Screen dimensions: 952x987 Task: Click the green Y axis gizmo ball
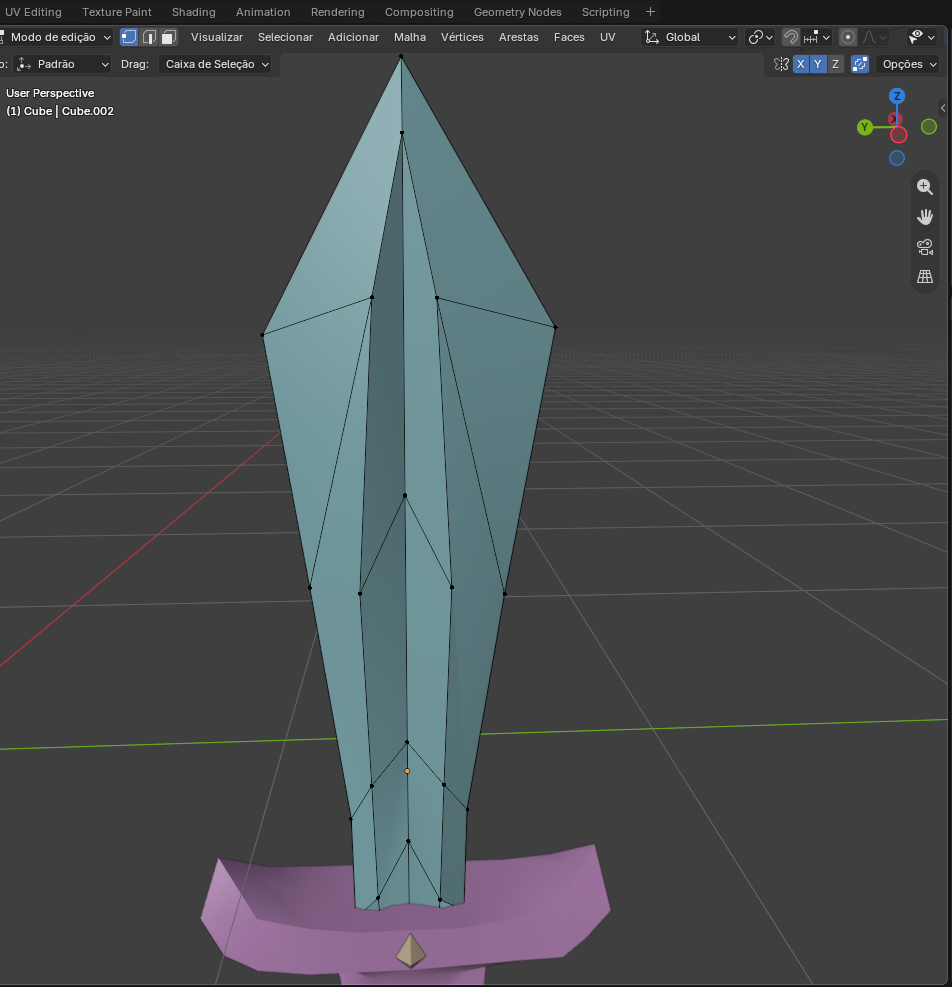(865, 127)
